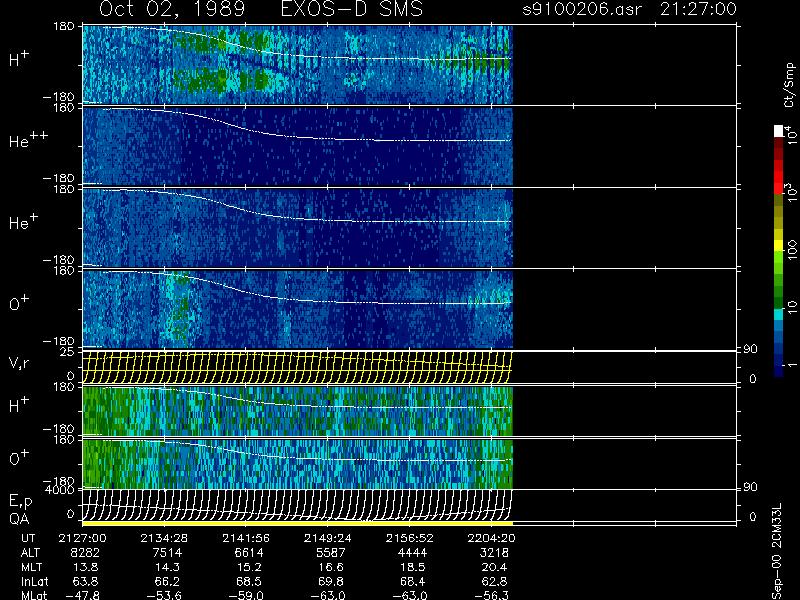Select the UT value '2204:20'
The width and height of the screenshot is (800, 600).
point(491,538)
